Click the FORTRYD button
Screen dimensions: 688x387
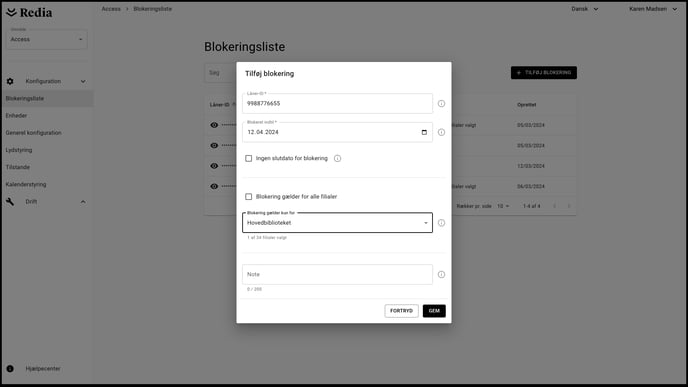pyautogui.click(x=401, y=311)
